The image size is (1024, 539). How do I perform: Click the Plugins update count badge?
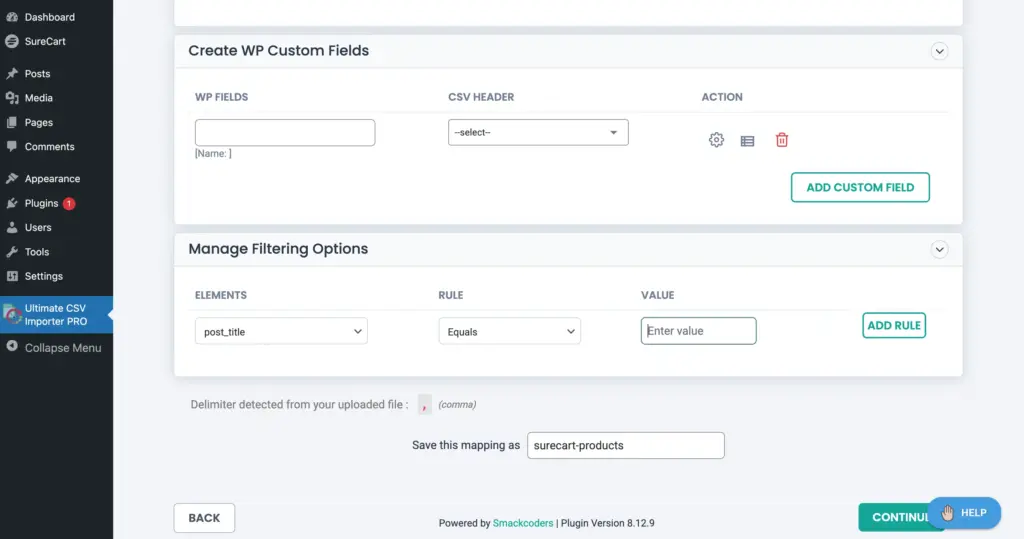pos(69,203)
